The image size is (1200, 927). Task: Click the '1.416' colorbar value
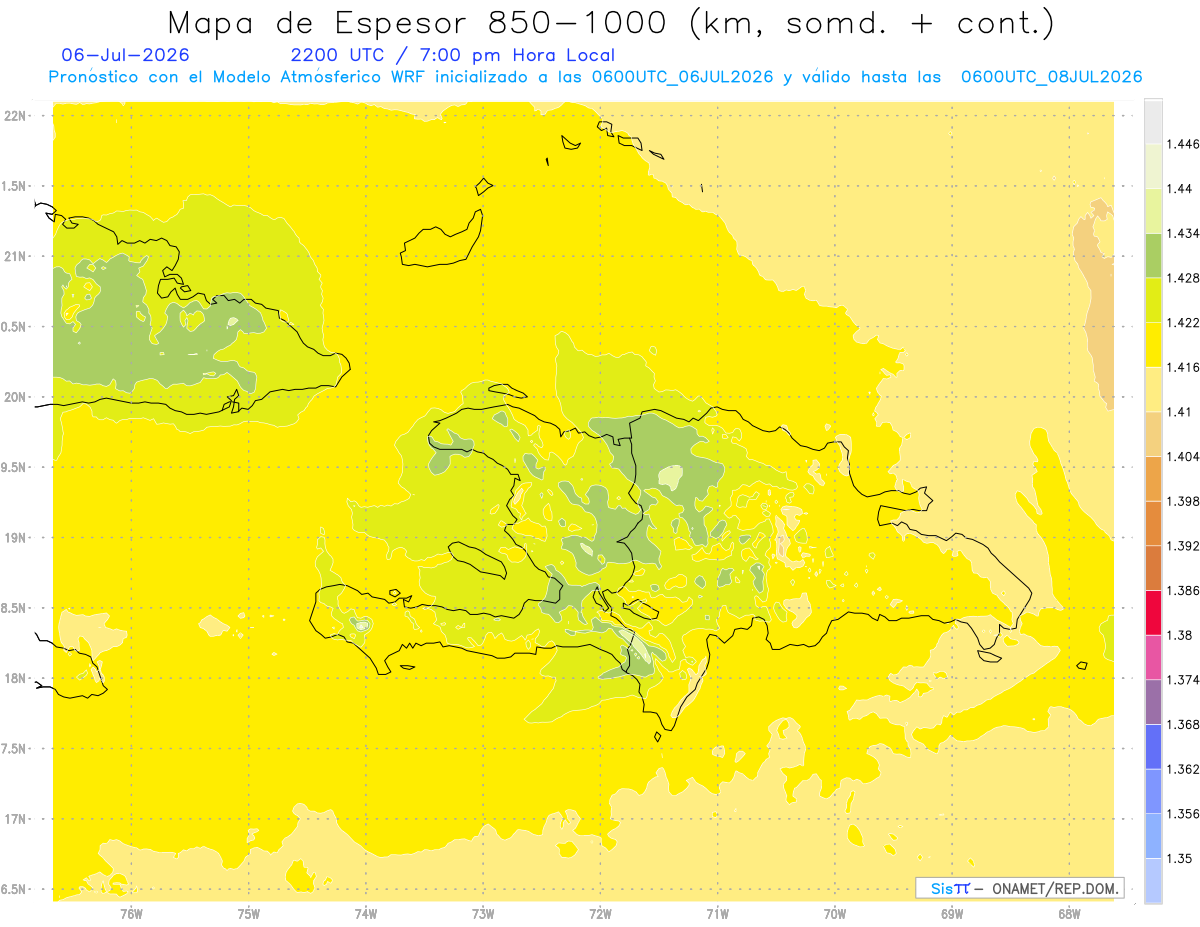[1184, 367]
